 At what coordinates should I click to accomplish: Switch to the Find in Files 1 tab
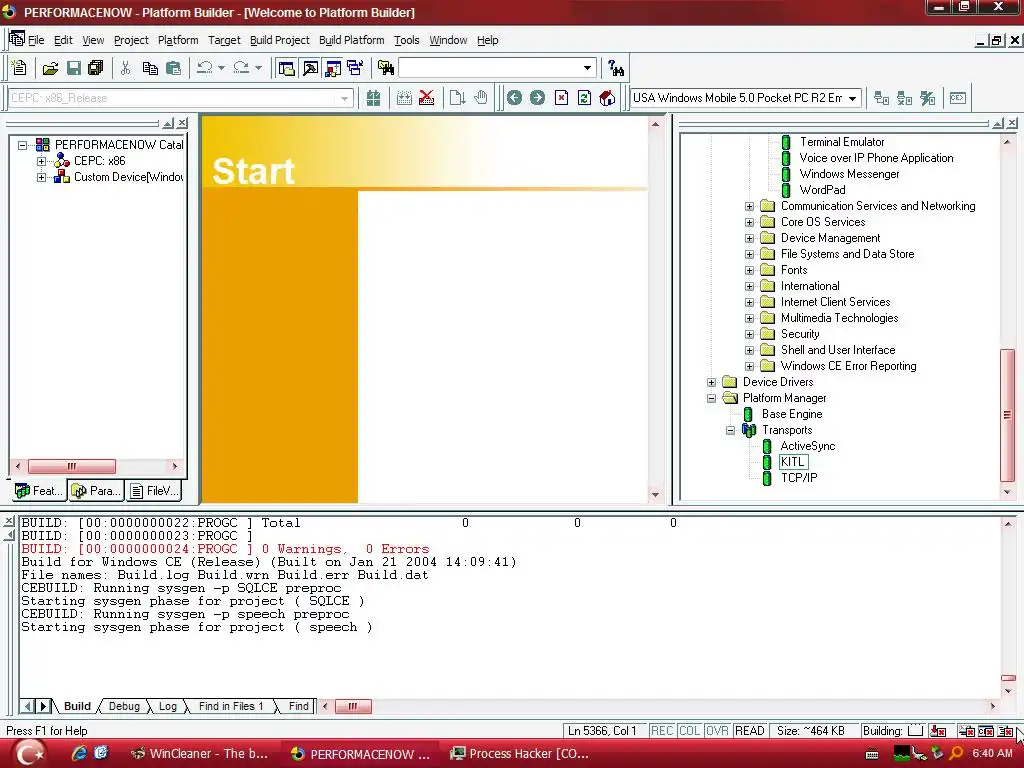coord(231,706)
